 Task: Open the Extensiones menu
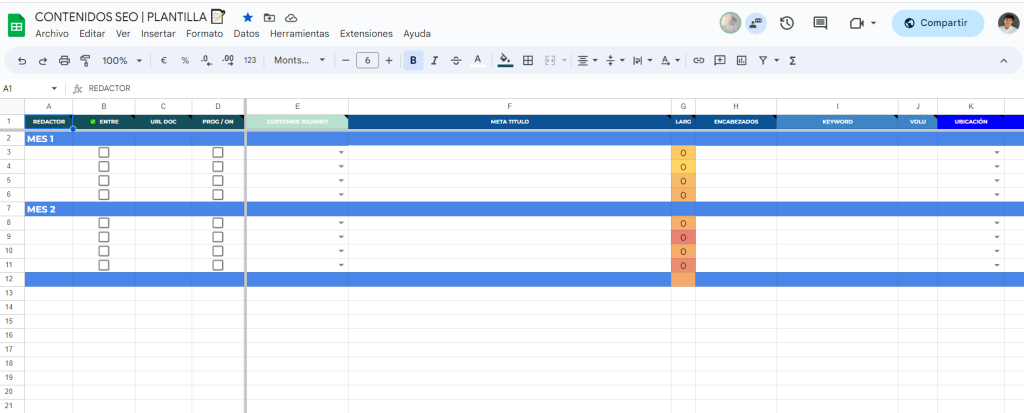[366, 33]
